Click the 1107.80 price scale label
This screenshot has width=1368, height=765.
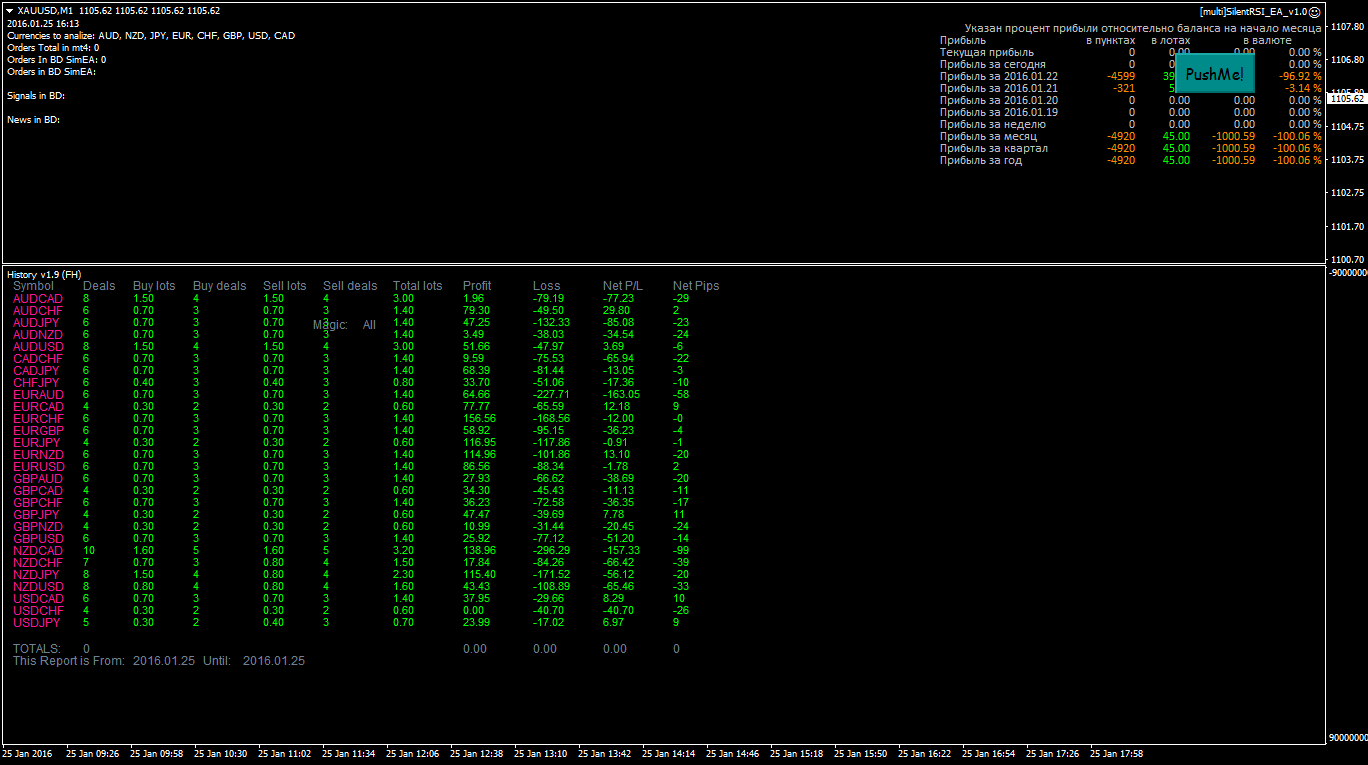click(x=1347, y=27)
